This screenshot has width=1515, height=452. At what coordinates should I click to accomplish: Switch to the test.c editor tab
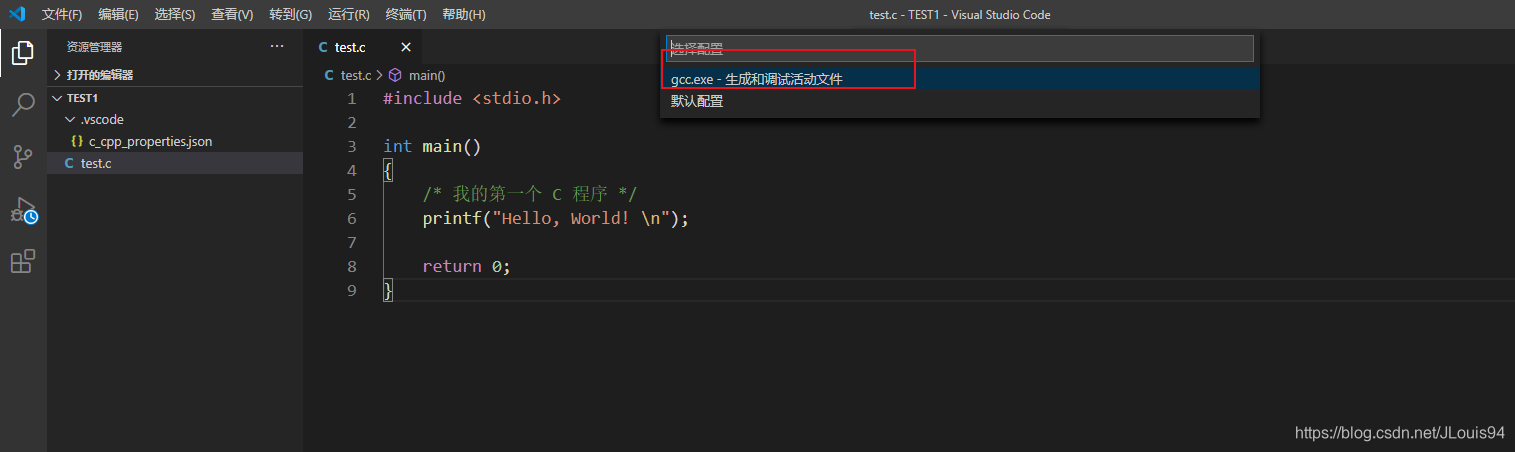[350, 47]
